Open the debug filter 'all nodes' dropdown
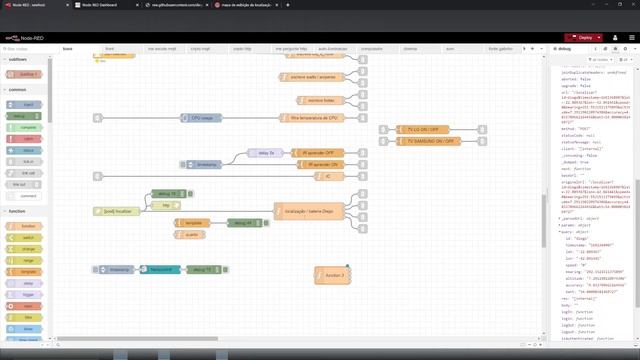This screenshot has height=360, width=640. pos(600,60)
